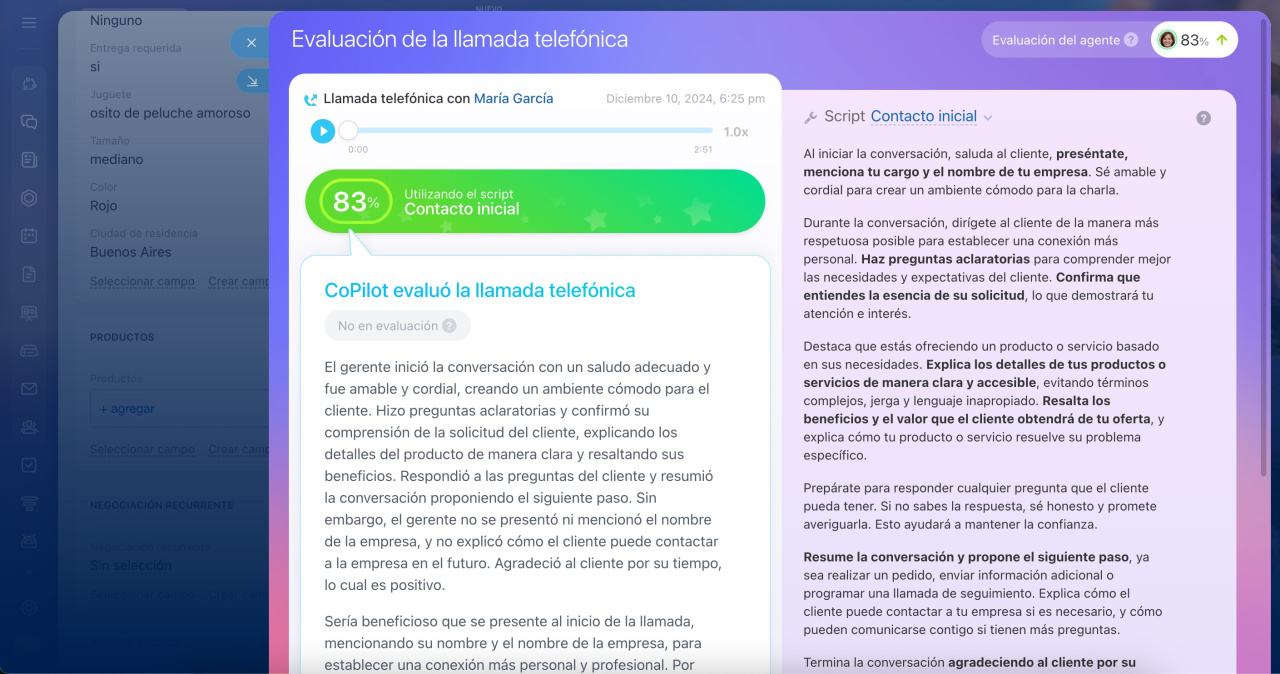Open the help icon in the script panel
The image size is (1280, 674).
(x=1203, y=118)
